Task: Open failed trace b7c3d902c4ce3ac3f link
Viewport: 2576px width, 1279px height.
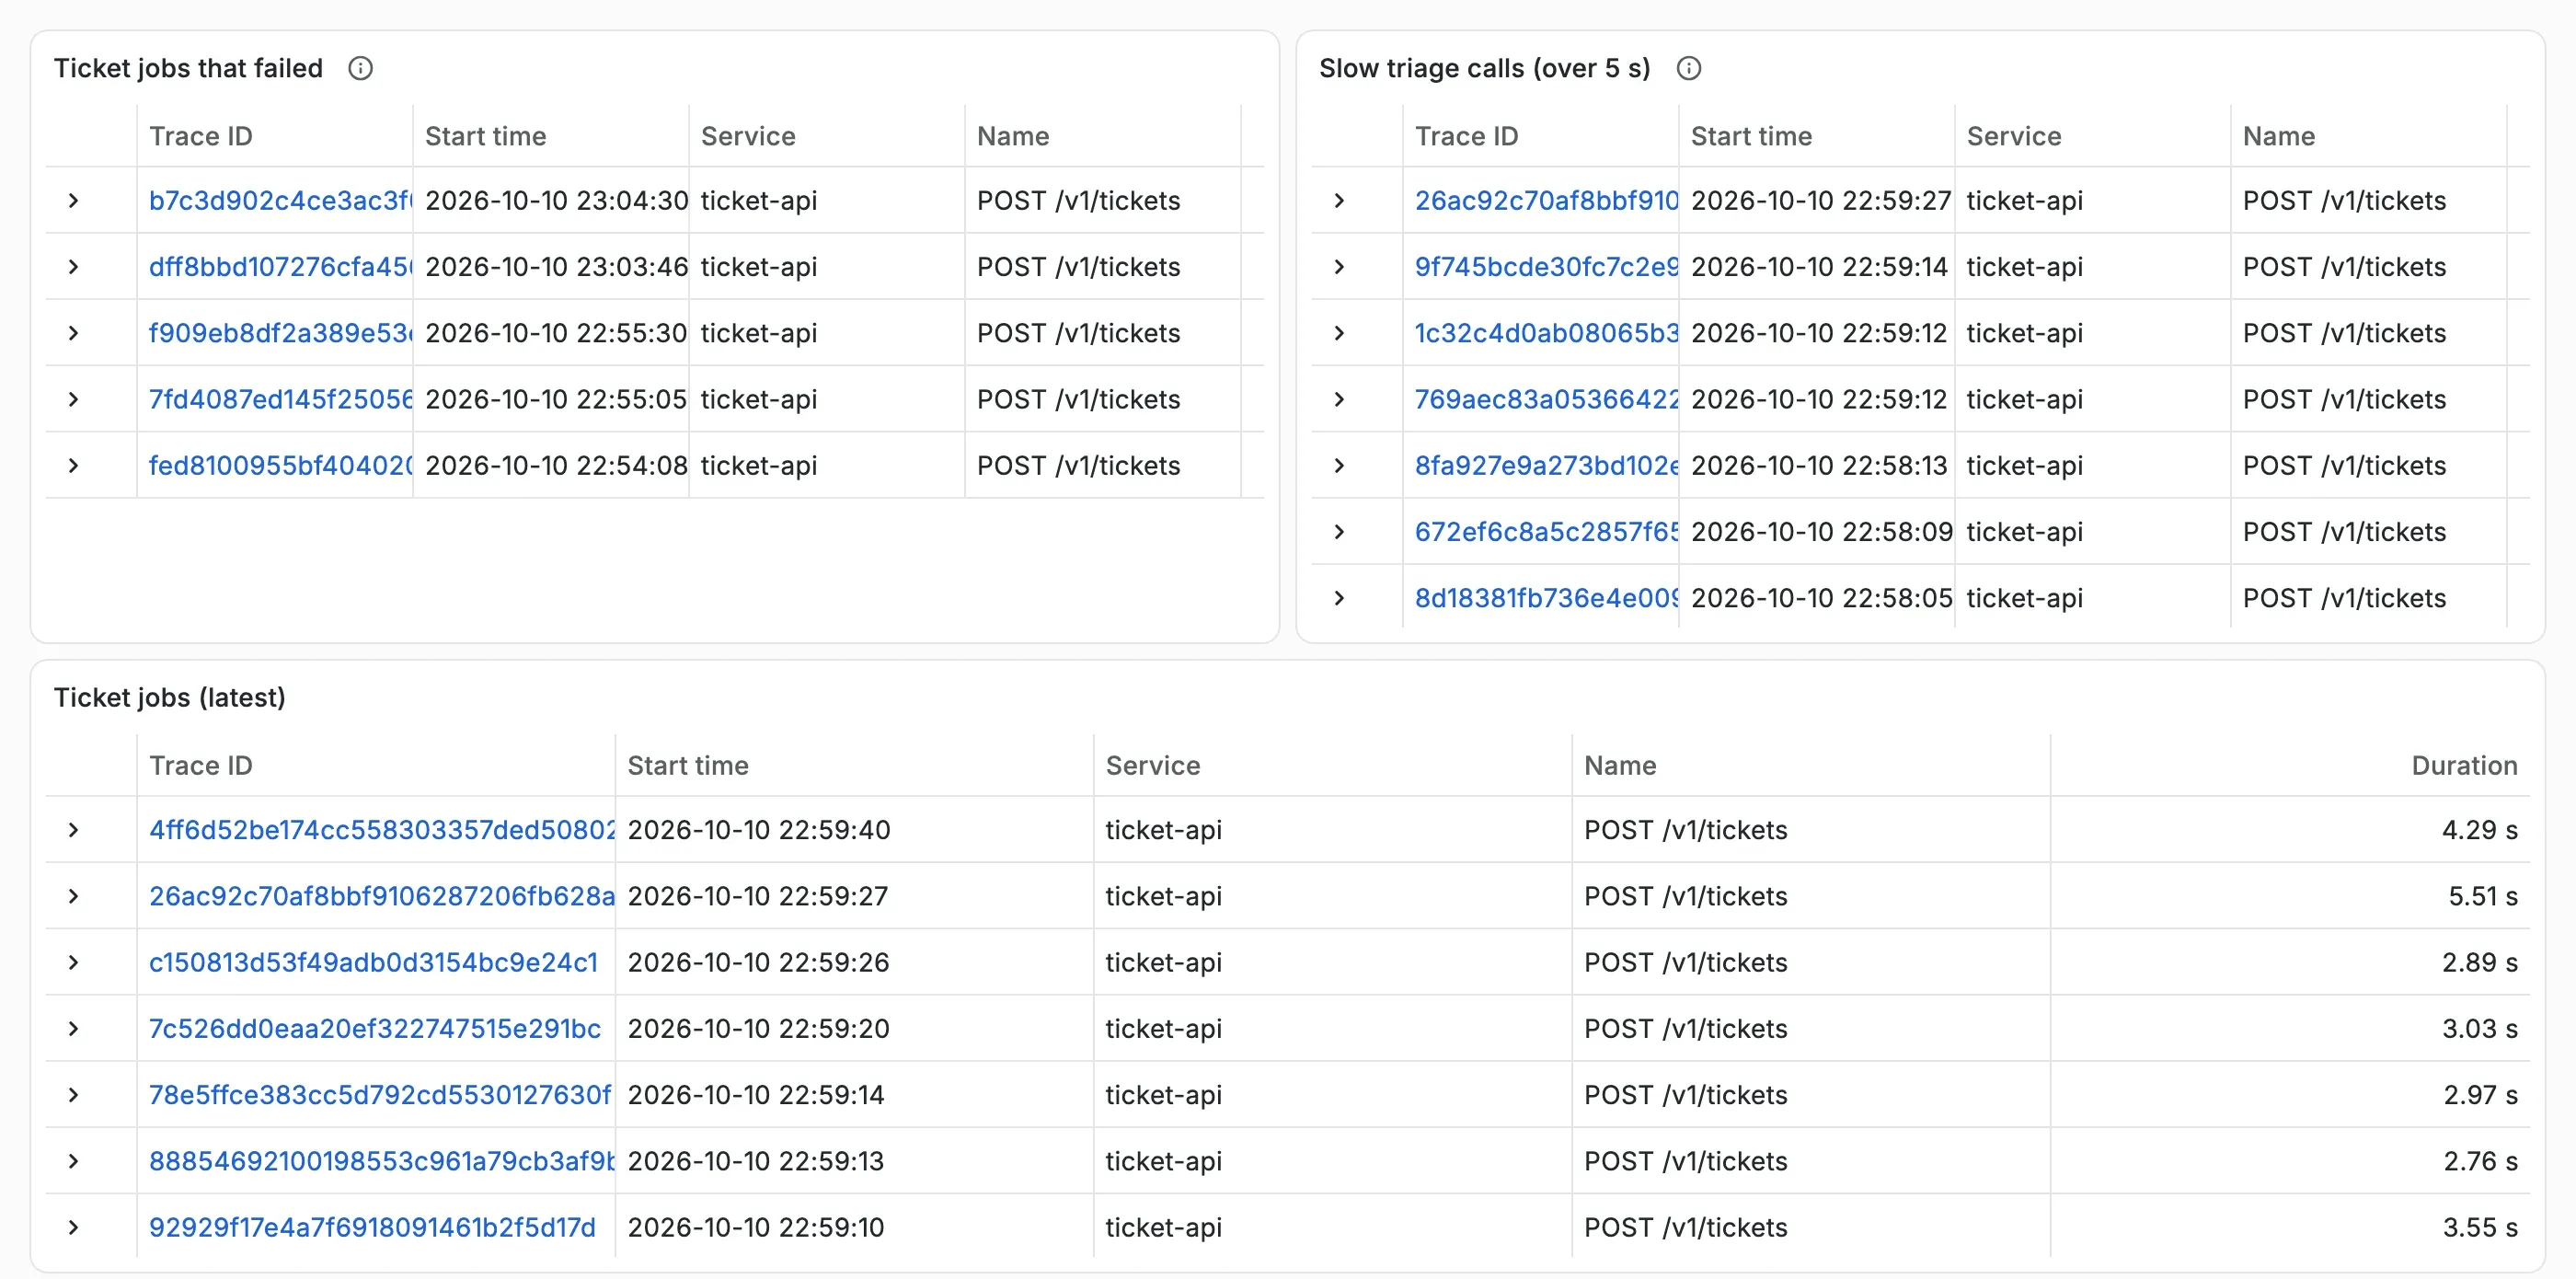Action: pyautogui.click(x=280, y=200)
